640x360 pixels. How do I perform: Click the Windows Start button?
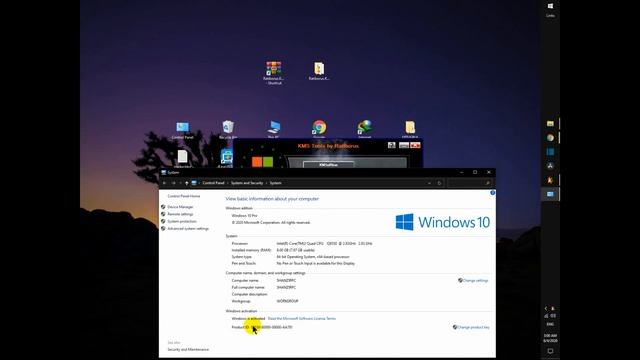coord(550,6)
